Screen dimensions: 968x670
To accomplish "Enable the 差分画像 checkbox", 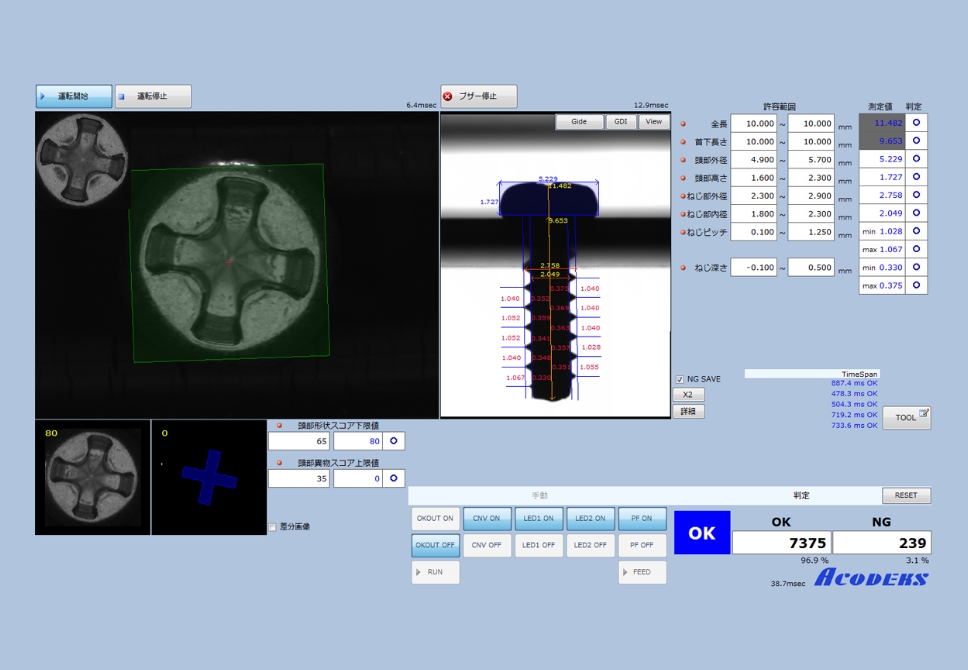I will [x=273, y=526].
